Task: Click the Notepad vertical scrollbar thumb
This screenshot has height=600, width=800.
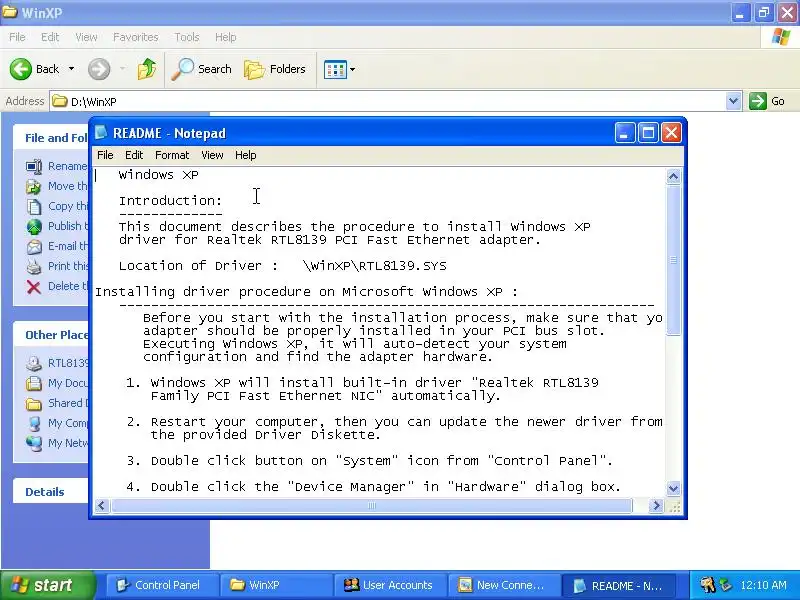Action: click(673, 260)
